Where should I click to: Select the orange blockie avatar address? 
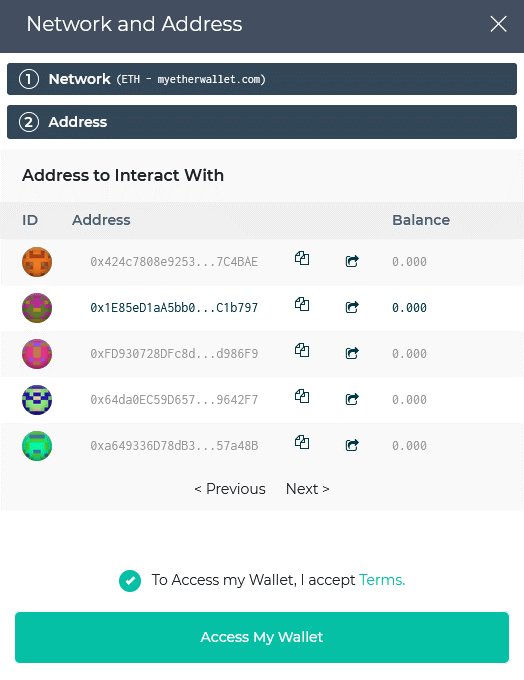262,262
